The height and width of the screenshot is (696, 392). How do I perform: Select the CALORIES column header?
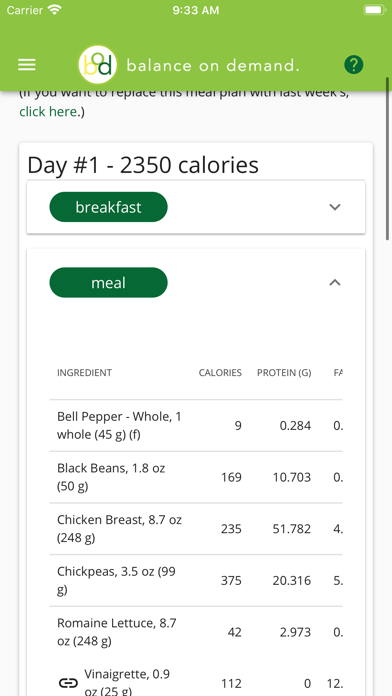coord(220,372)
